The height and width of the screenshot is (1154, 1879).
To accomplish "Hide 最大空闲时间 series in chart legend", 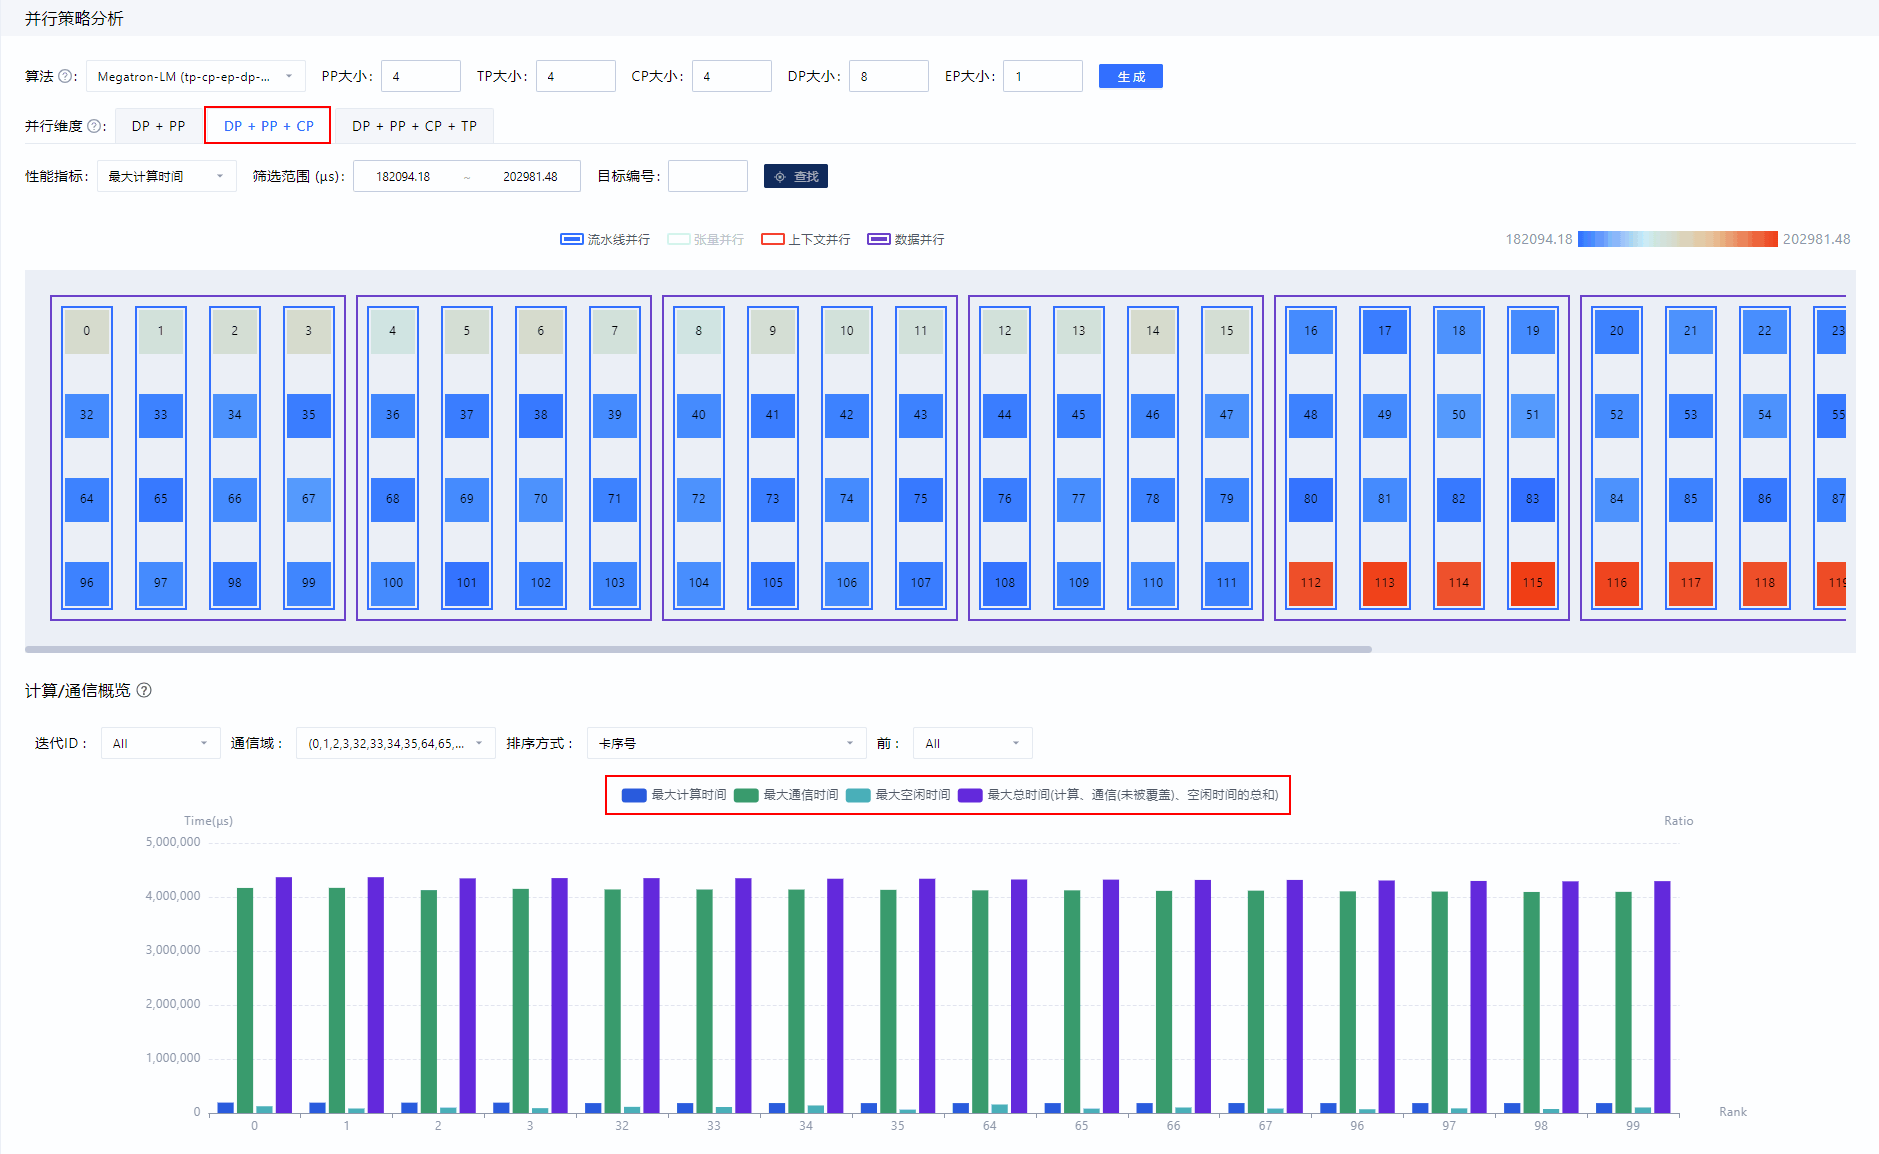I will 898,795.
